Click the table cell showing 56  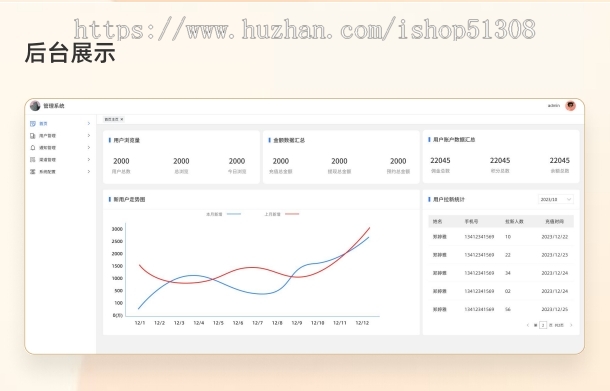tap(508, 309)
